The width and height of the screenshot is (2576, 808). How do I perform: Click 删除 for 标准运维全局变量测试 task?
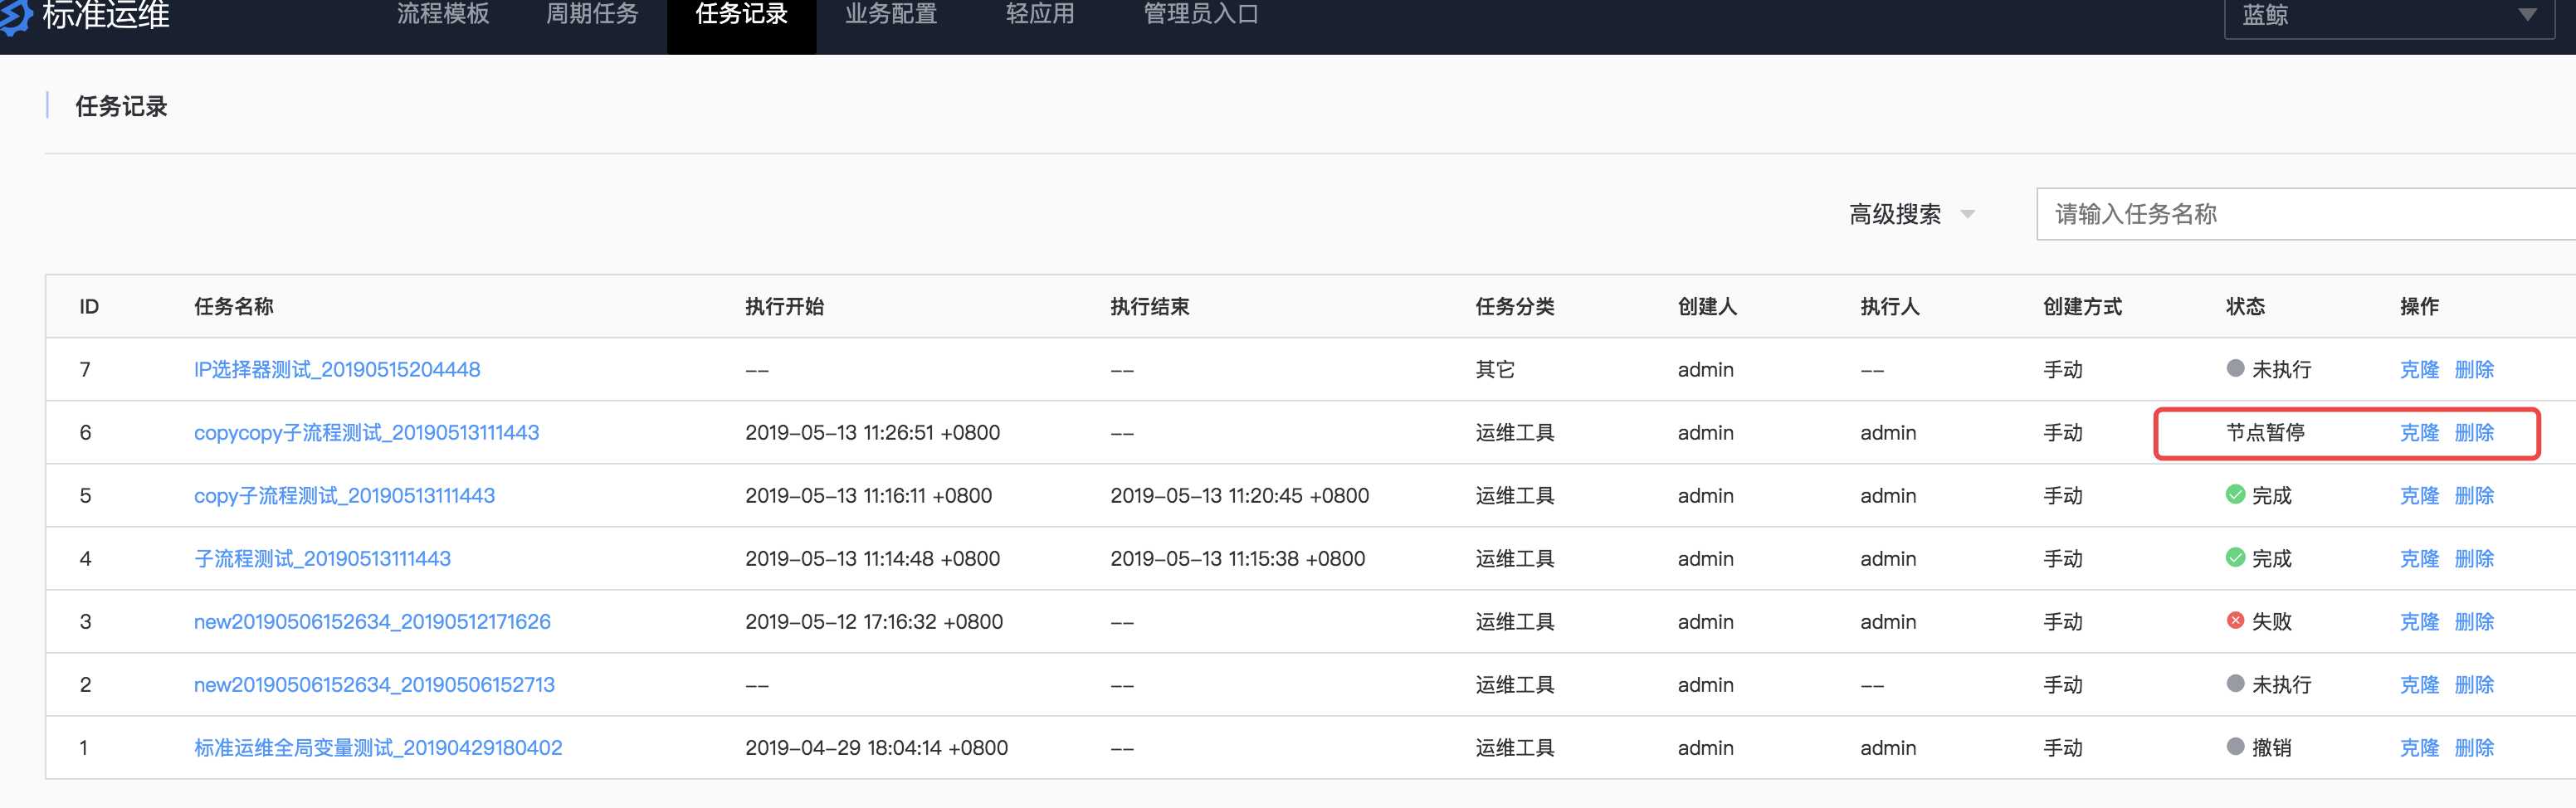click(x=2474, y=747)
